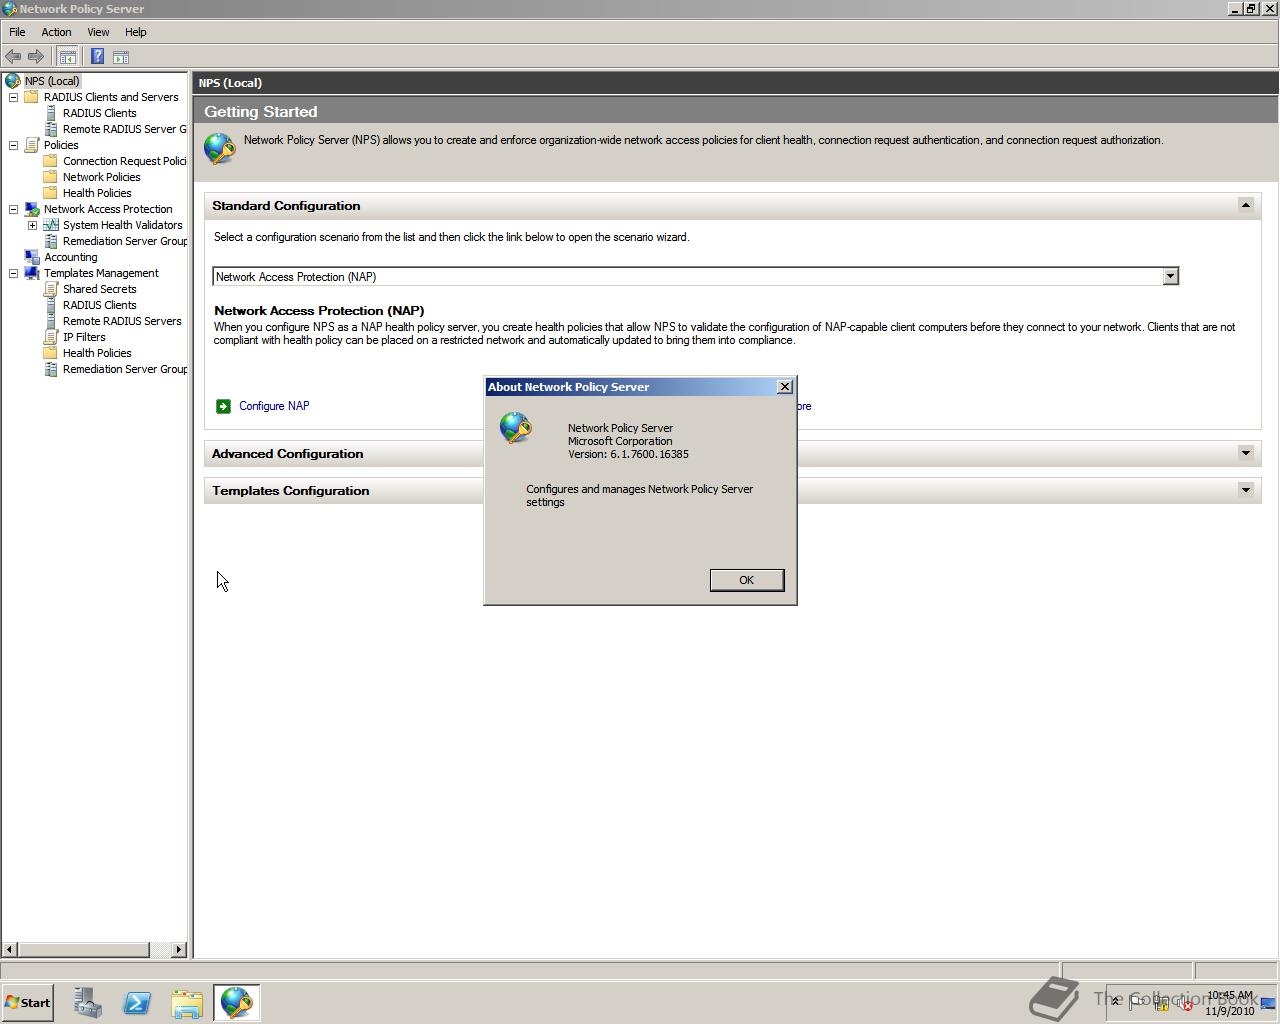Click the tree pane scroll left arrow

pos(9,949)
